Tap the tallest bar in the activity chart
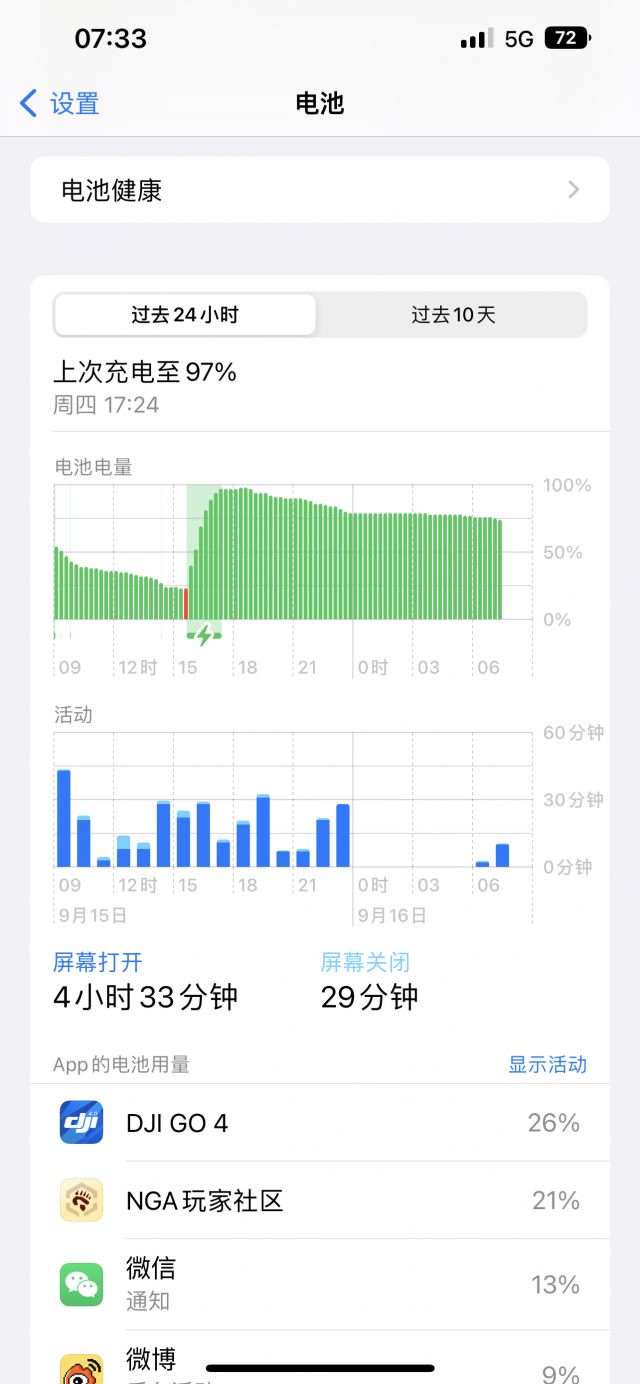640x1384 pixels. pyautogui.click(x=64, y=815)
